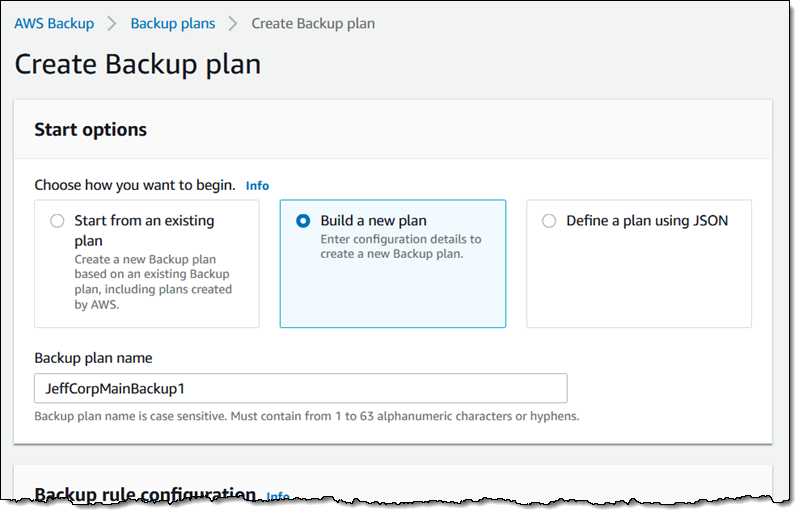Click the Backup plan name text field
Screen dimensions: 800x515
point(300,388)
